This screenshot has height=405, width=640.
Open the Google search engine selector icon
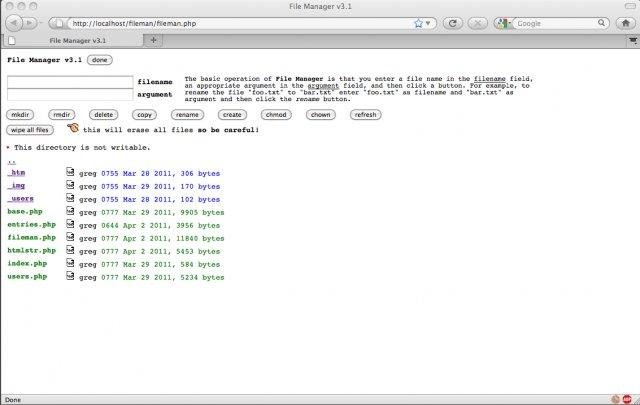tap(503, 23)
